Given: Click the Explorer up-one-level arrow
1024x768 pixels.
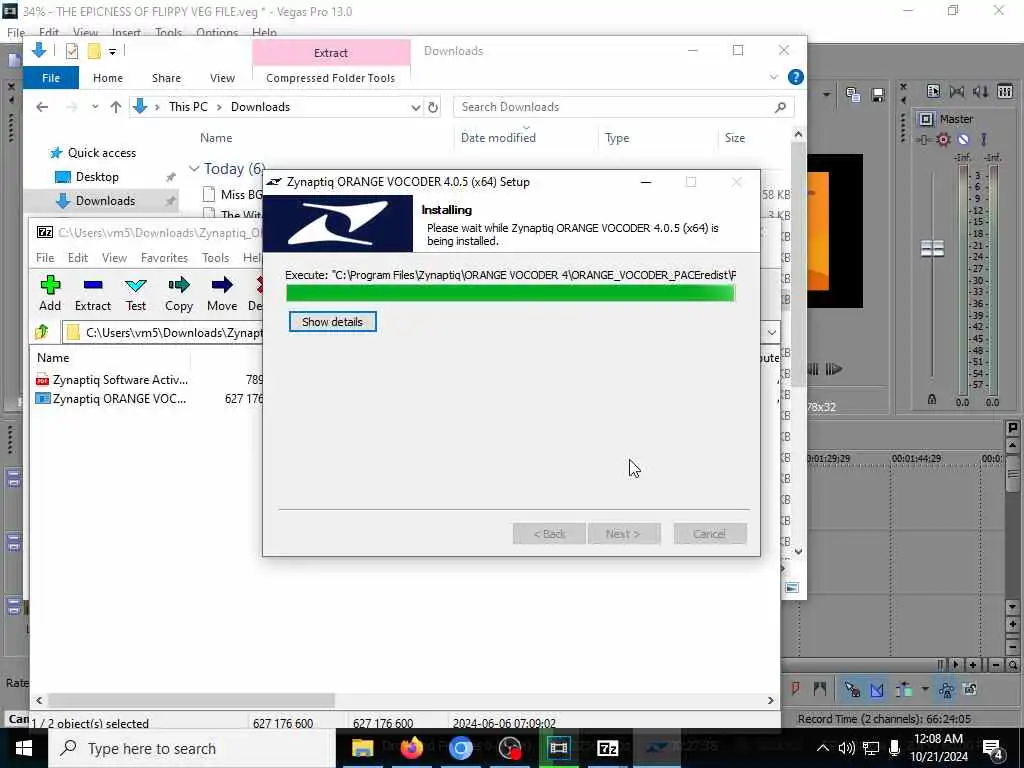Looking at the screenshot, I should tap(116, 107).
